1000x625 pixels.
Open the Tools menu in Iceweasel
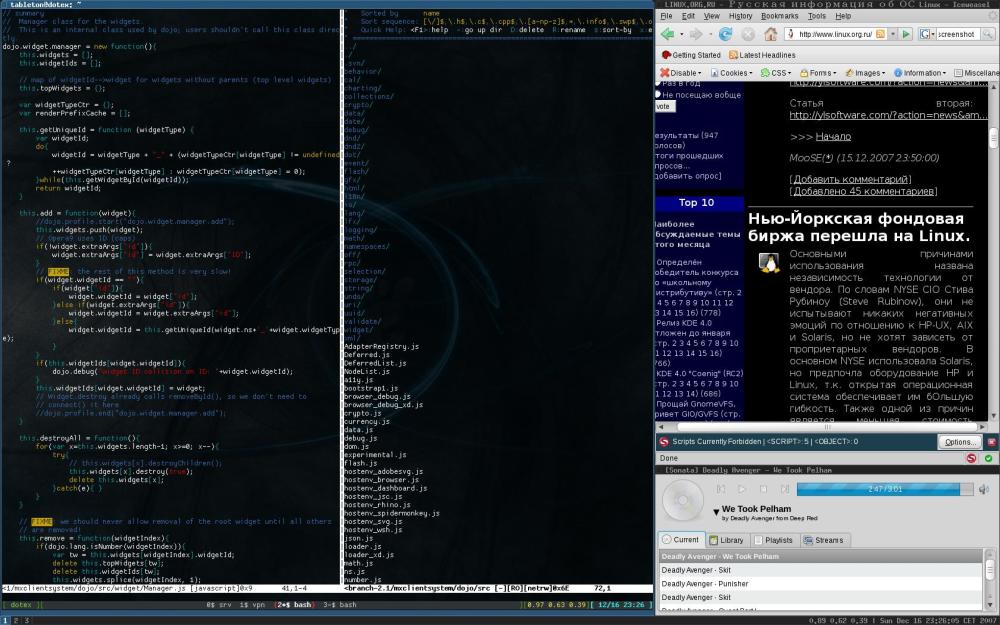coord(816,16)
